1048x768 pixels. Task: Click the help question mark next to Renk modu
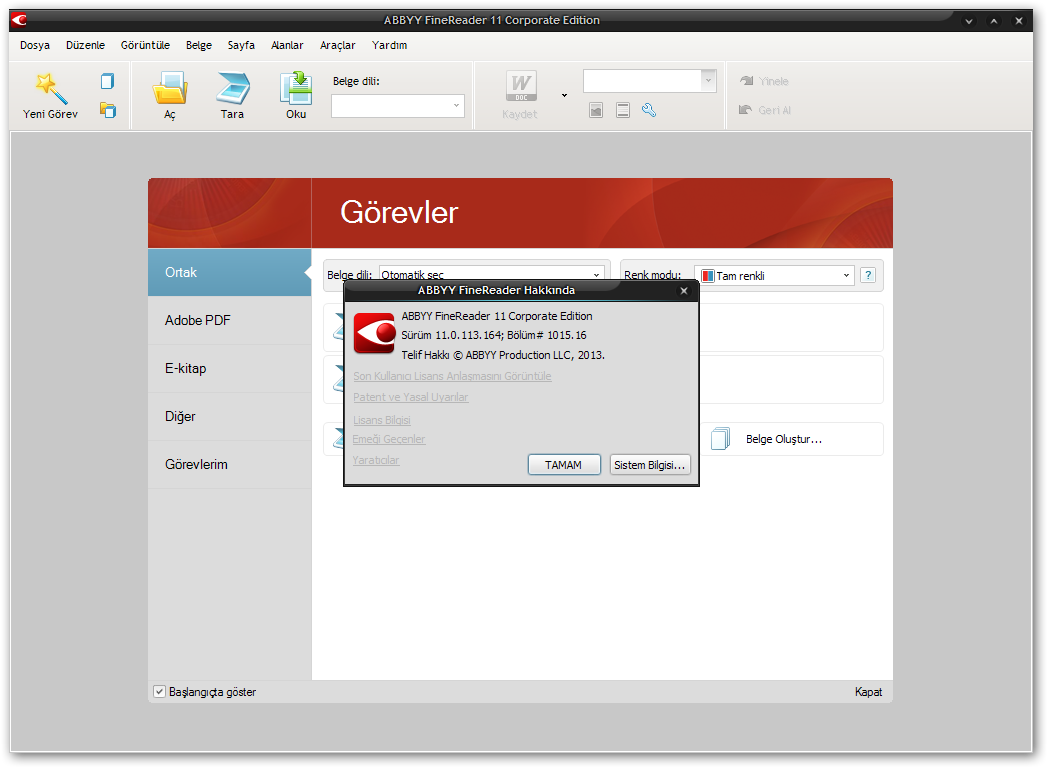pos(868,275)
